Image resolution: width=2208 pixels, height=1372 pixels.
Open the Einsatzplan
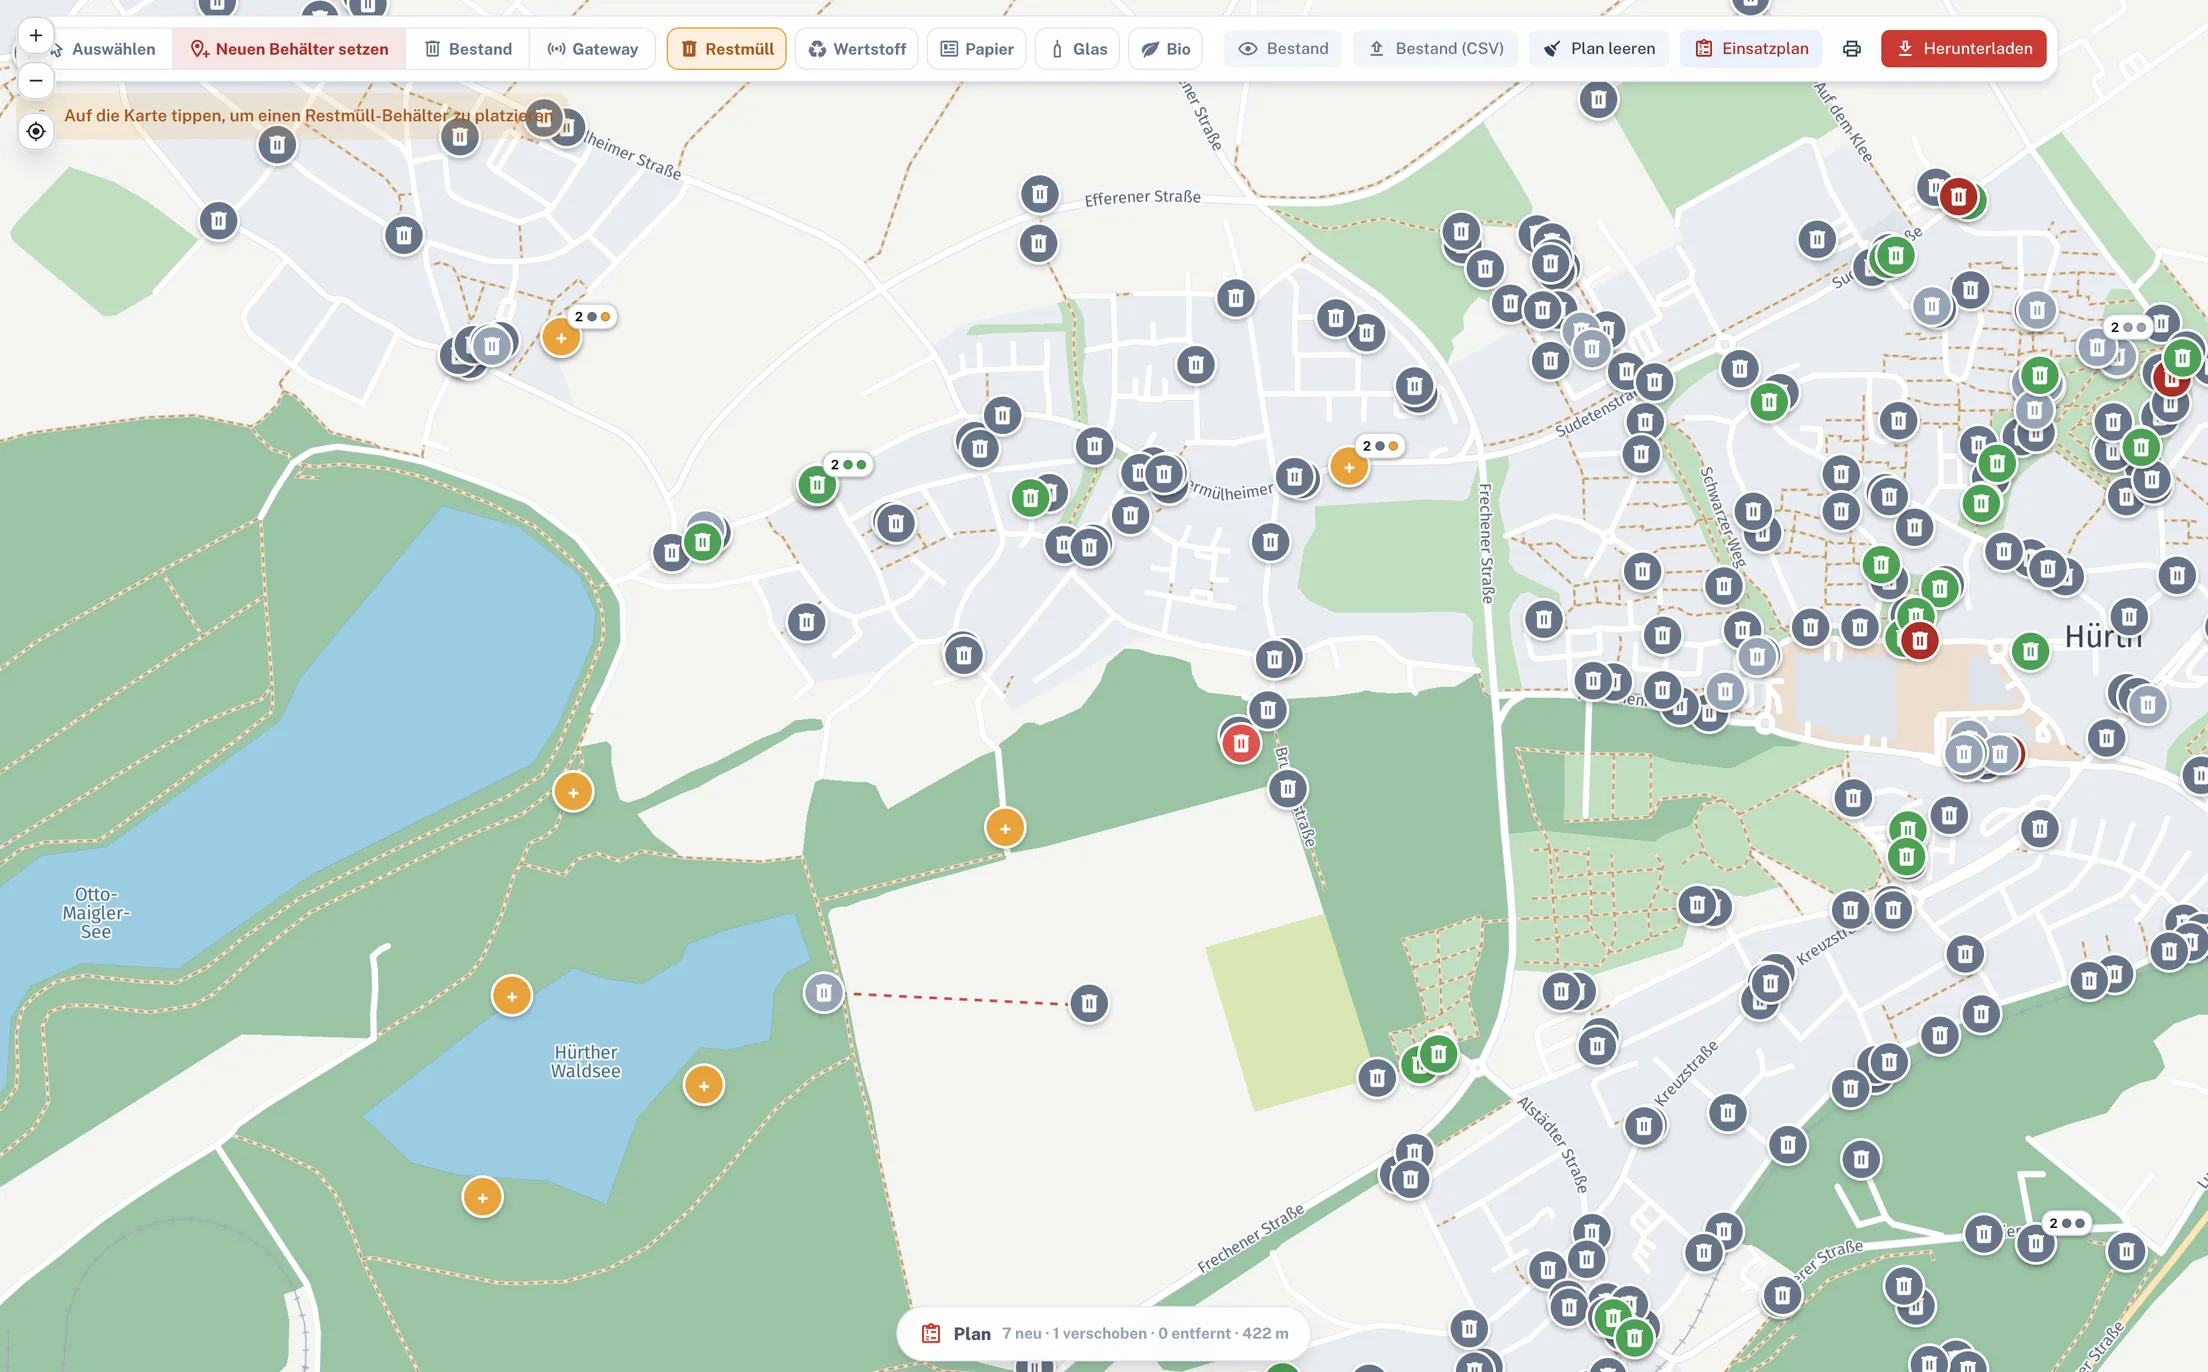[x=1752, y=49]
